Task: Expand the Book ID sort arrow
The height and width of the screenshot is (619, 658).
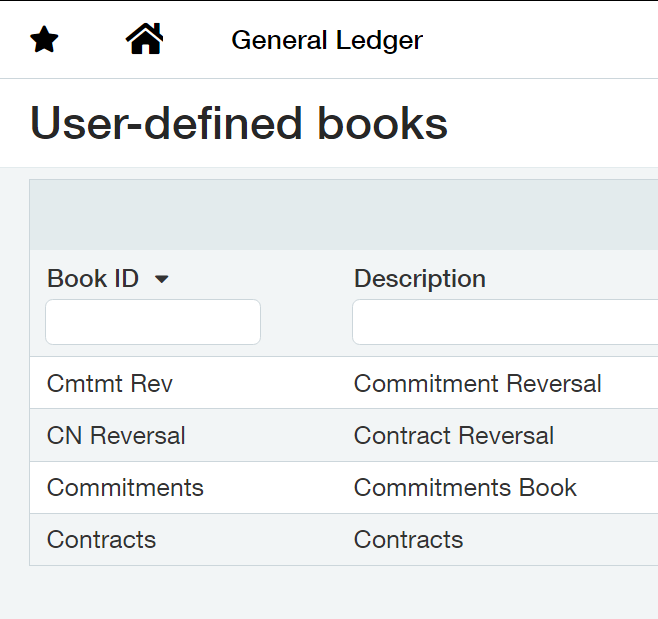Action: (162, 279)
